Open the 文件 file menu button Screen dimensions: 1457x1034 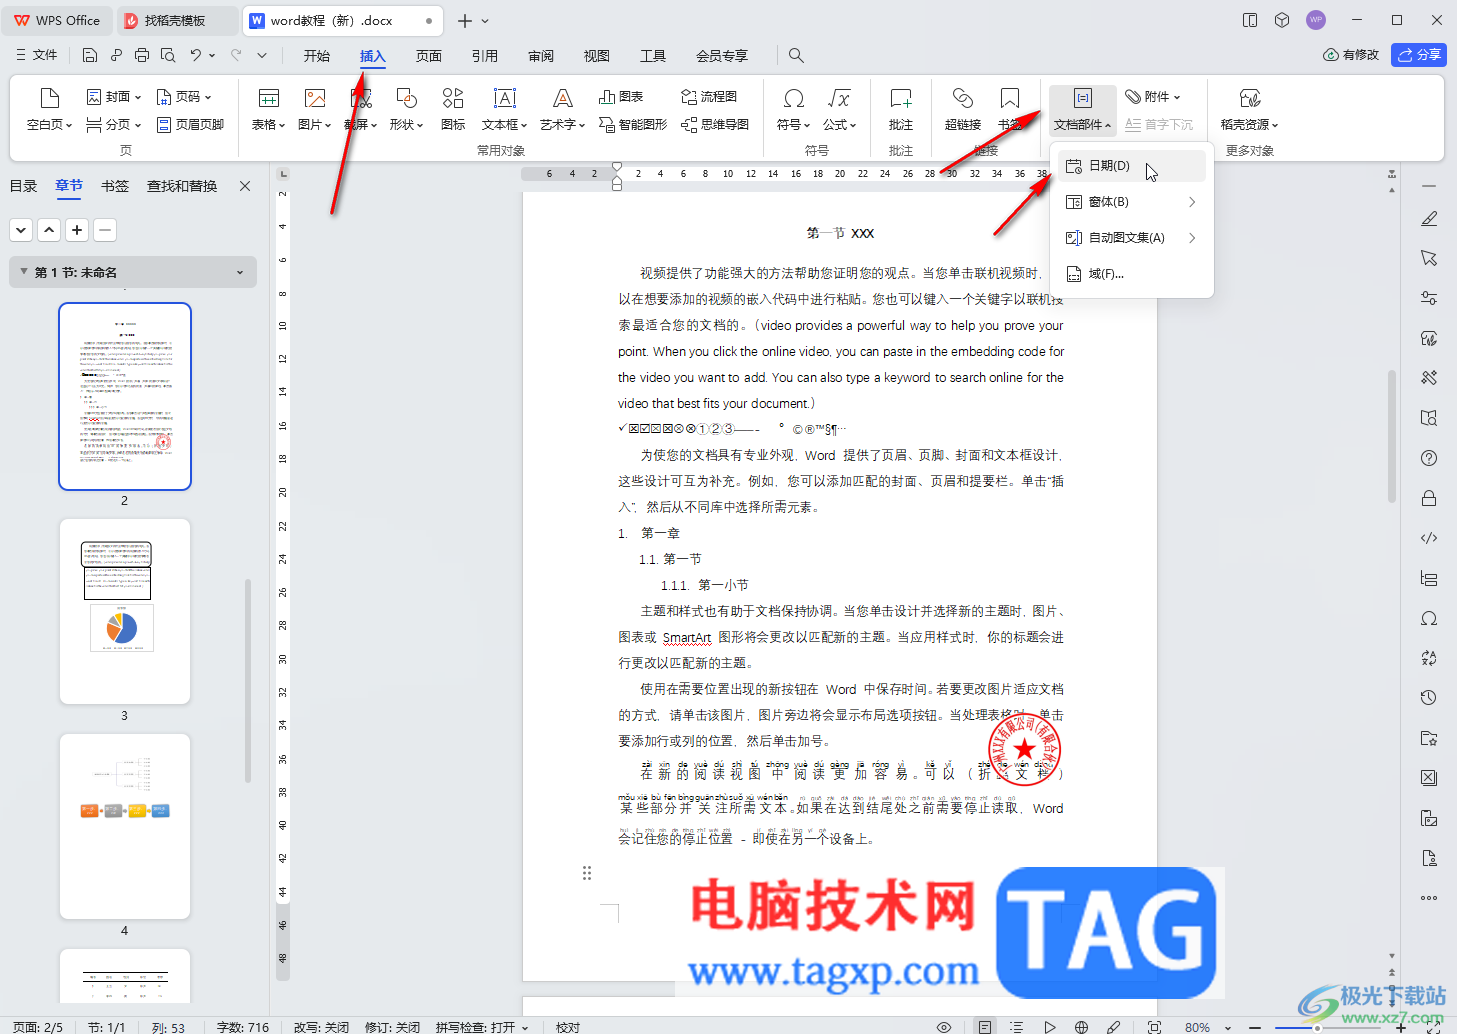pyautogui.click(x=37, y=55)
